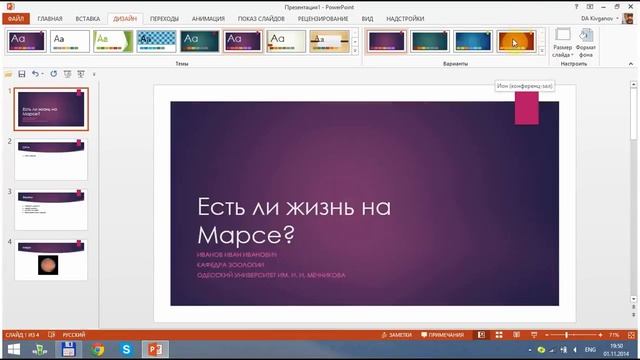This screenshot has height=360, width=640.
Task: Customize Quick Access Toolbar dropdown
Action: tap(94, 74)
